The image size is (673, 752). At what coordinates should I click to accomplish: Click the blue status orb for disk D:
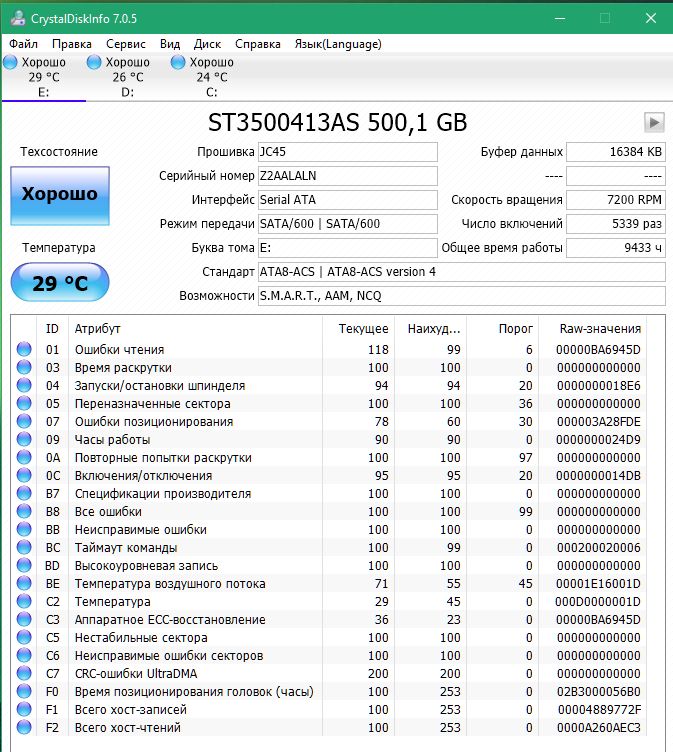click(94, 62)
